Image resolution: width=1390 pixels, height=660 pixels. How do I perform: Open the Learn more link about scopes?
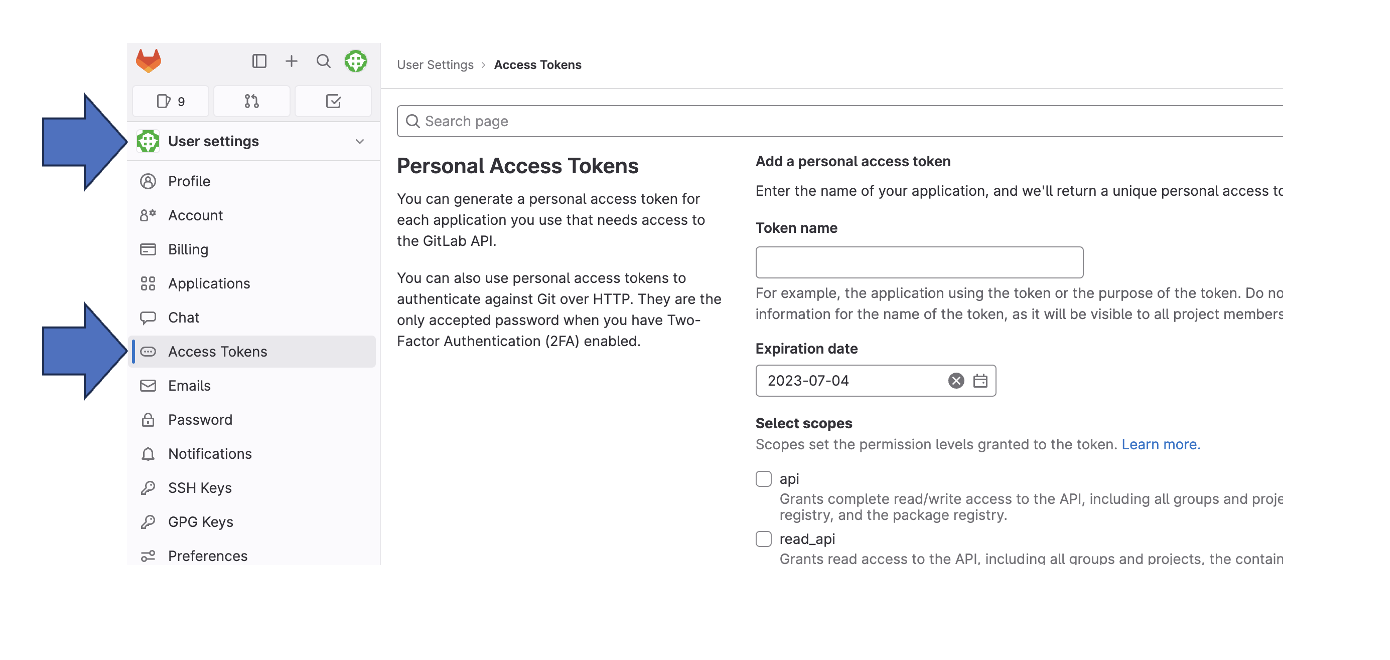(1159, 444)
